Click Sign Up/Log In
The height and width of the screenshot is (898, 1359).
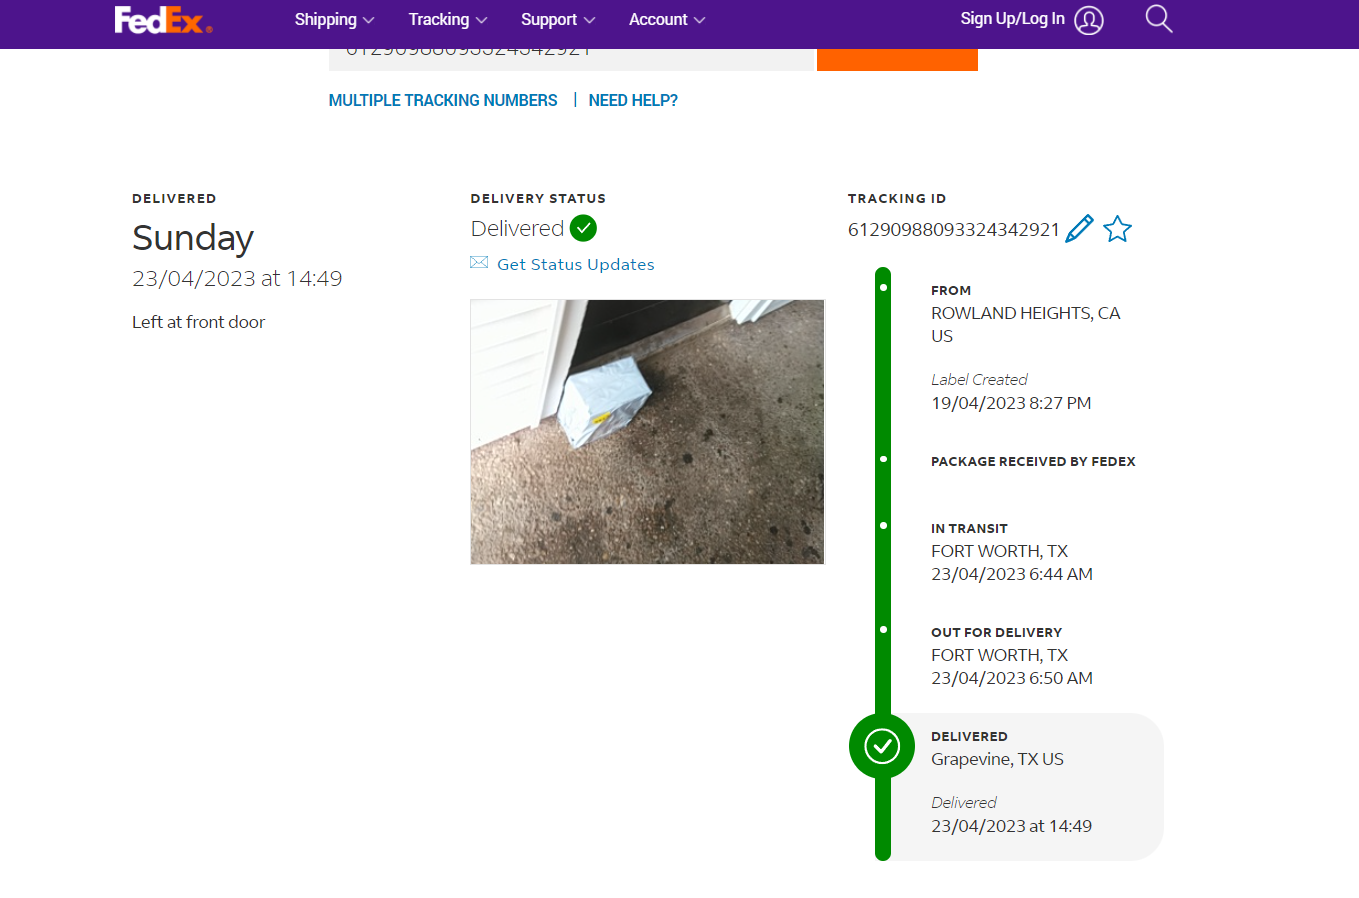click(1012, 19)
